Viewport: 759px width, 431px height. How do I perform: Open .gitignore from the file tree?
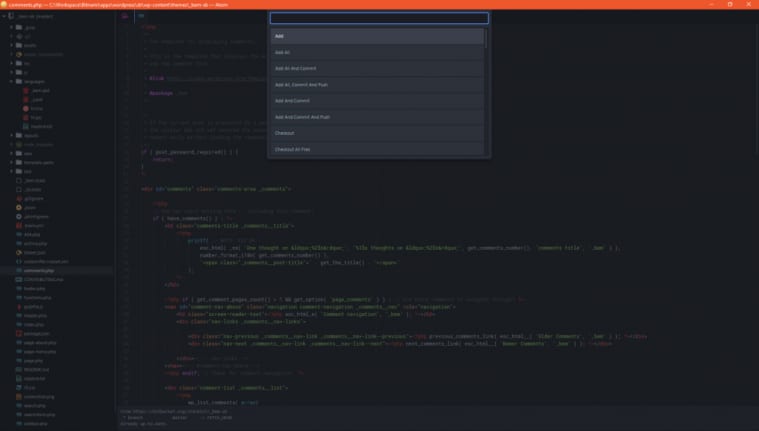(34, 199)
